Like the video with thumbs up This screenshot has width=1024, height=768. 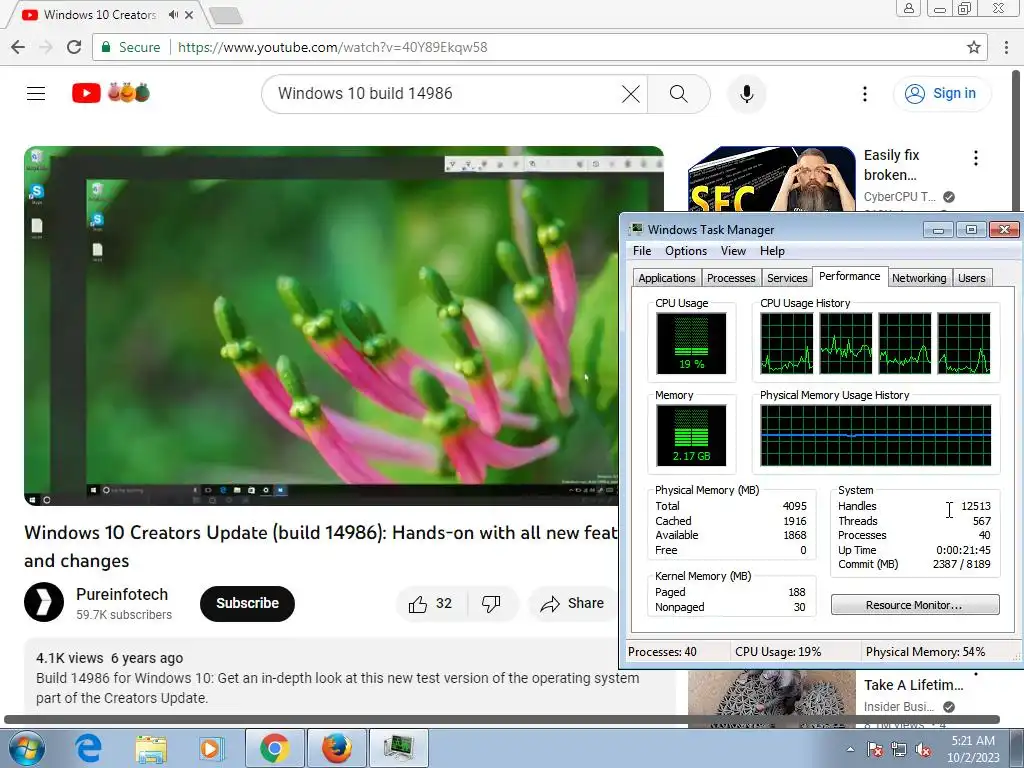click(430, 603)
